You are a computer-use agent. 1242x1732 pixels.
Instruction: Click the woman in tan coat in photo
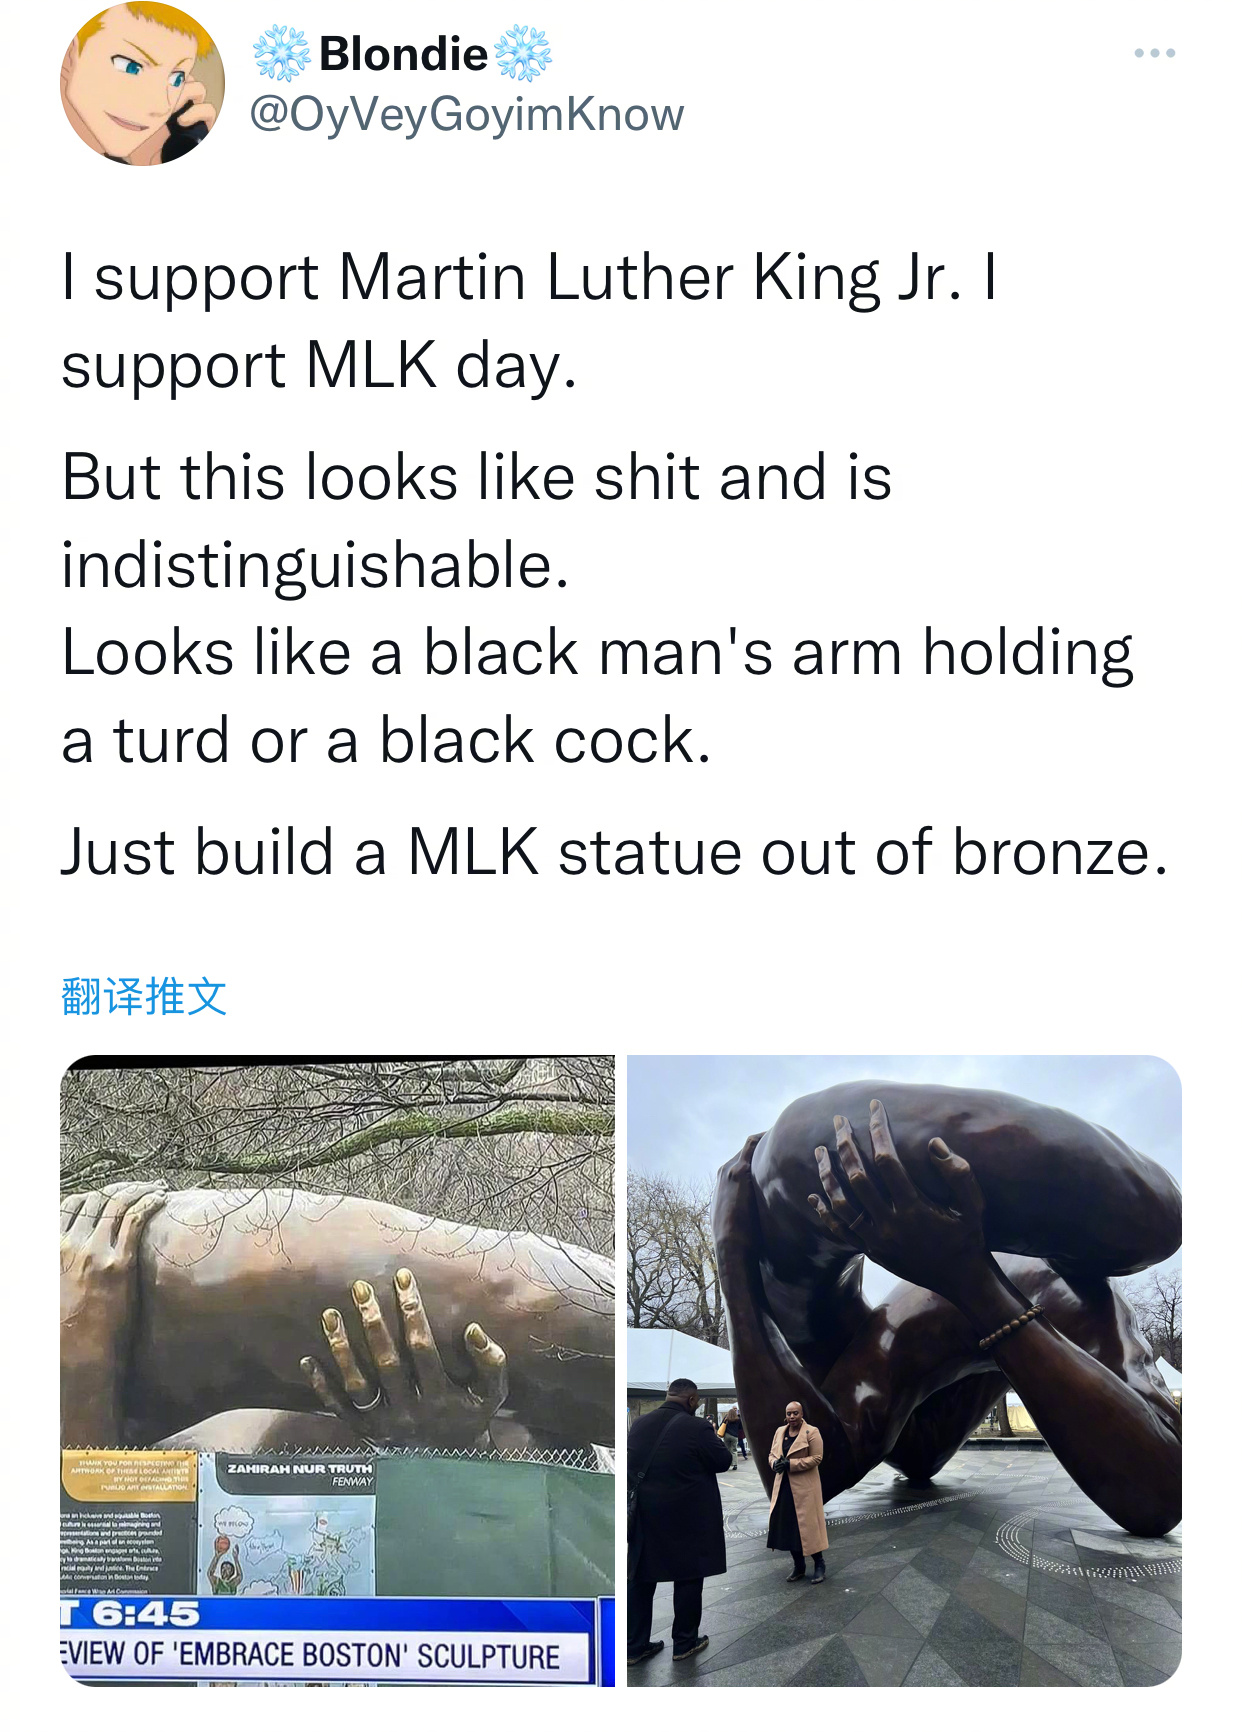(797, 1490)
